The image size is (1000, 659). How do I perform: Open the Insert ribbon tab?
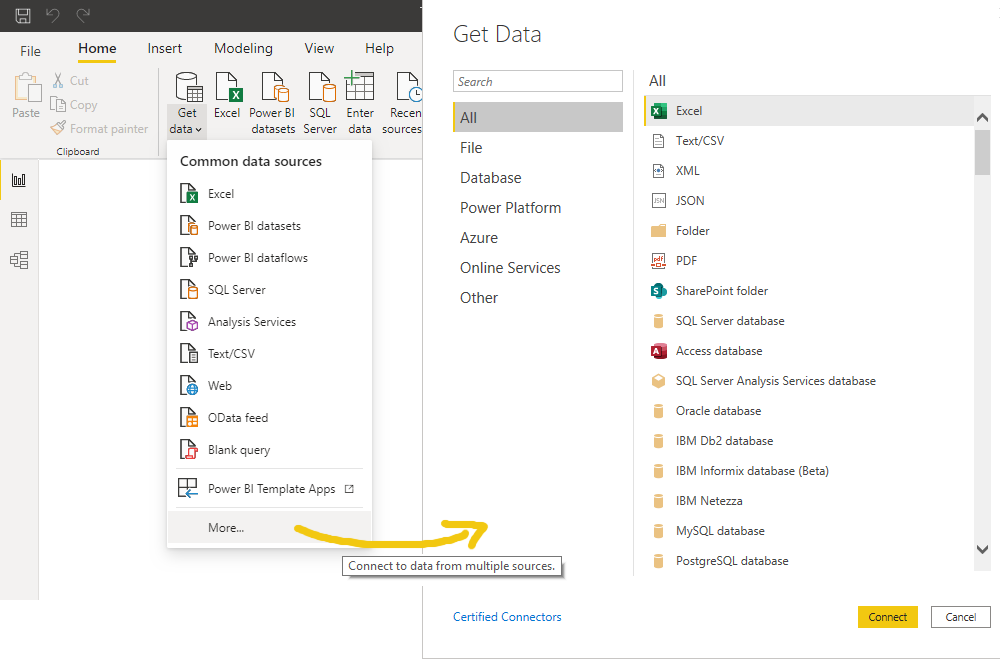point(165,48)
